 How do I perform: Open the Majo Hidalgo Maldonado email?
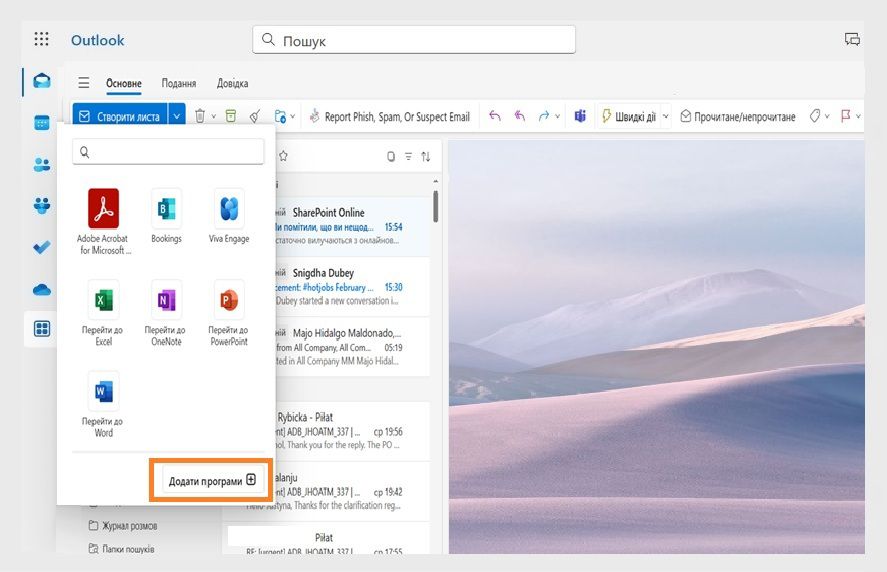coord(352,347)
